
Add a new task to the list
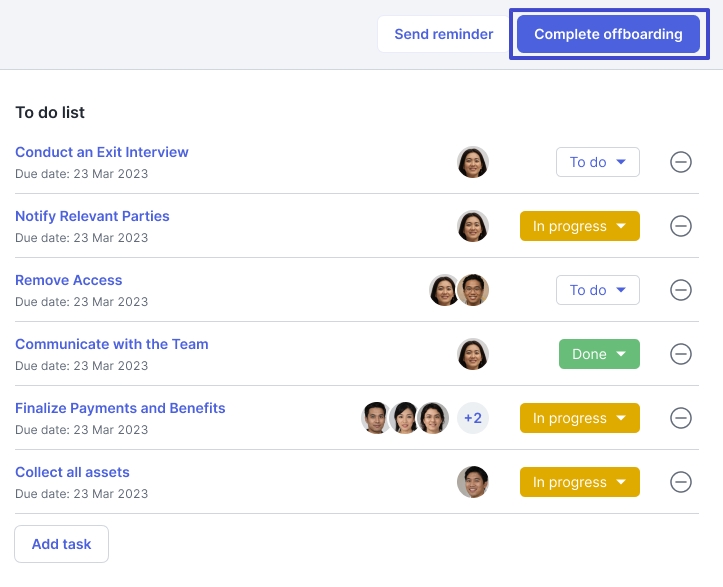point(61,544)
